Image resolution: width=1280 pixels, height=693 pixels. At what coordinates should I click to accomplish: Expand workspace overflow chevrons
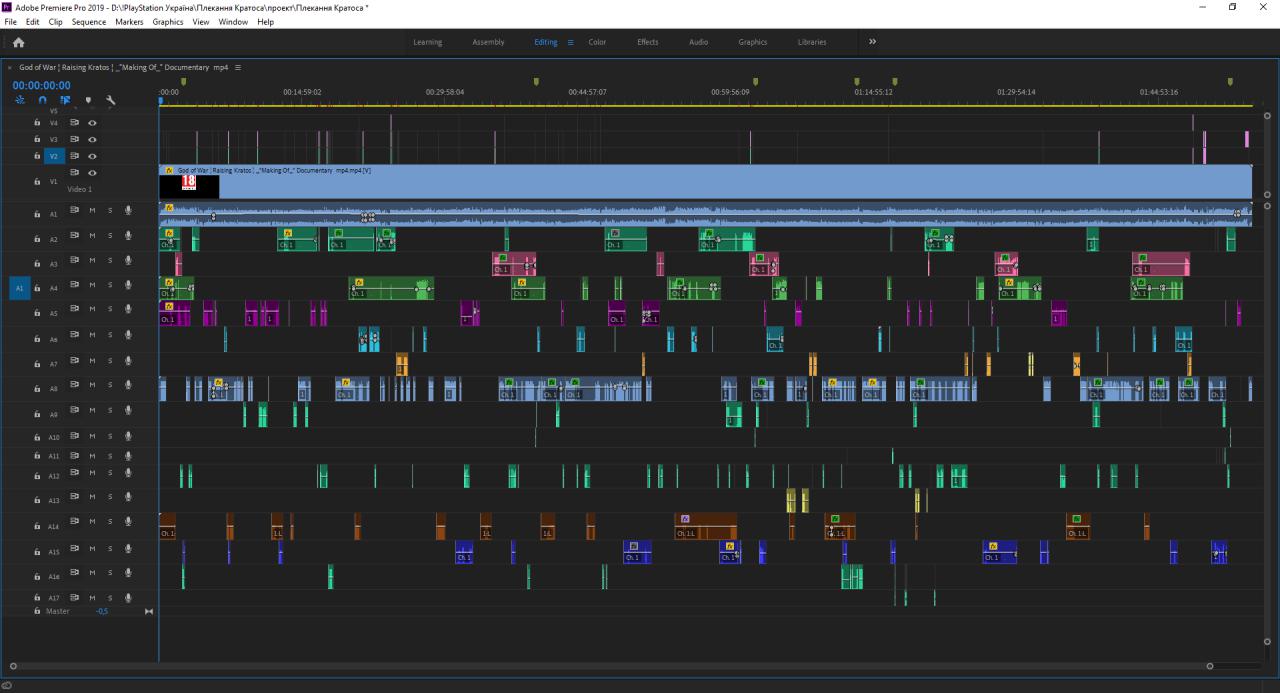coord(872,42)
